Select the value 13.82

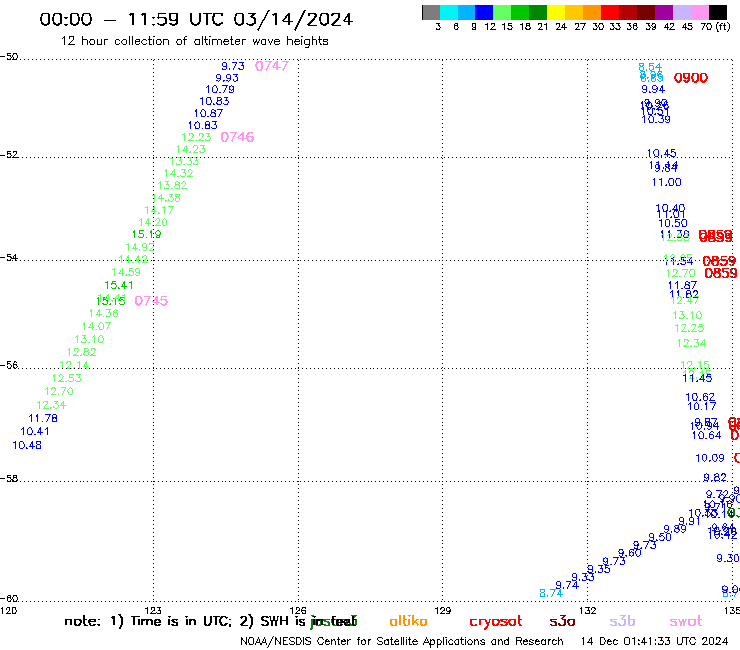172,186
